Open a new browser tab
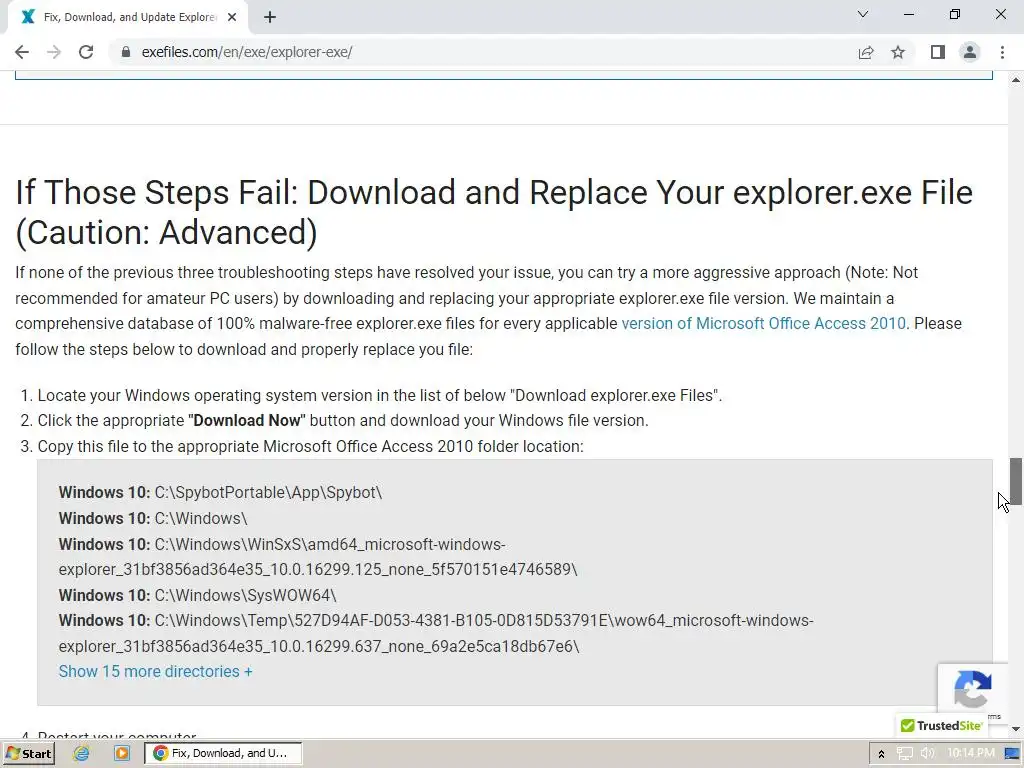Viewport: 1024px width, 768px height. pos(270,18)
